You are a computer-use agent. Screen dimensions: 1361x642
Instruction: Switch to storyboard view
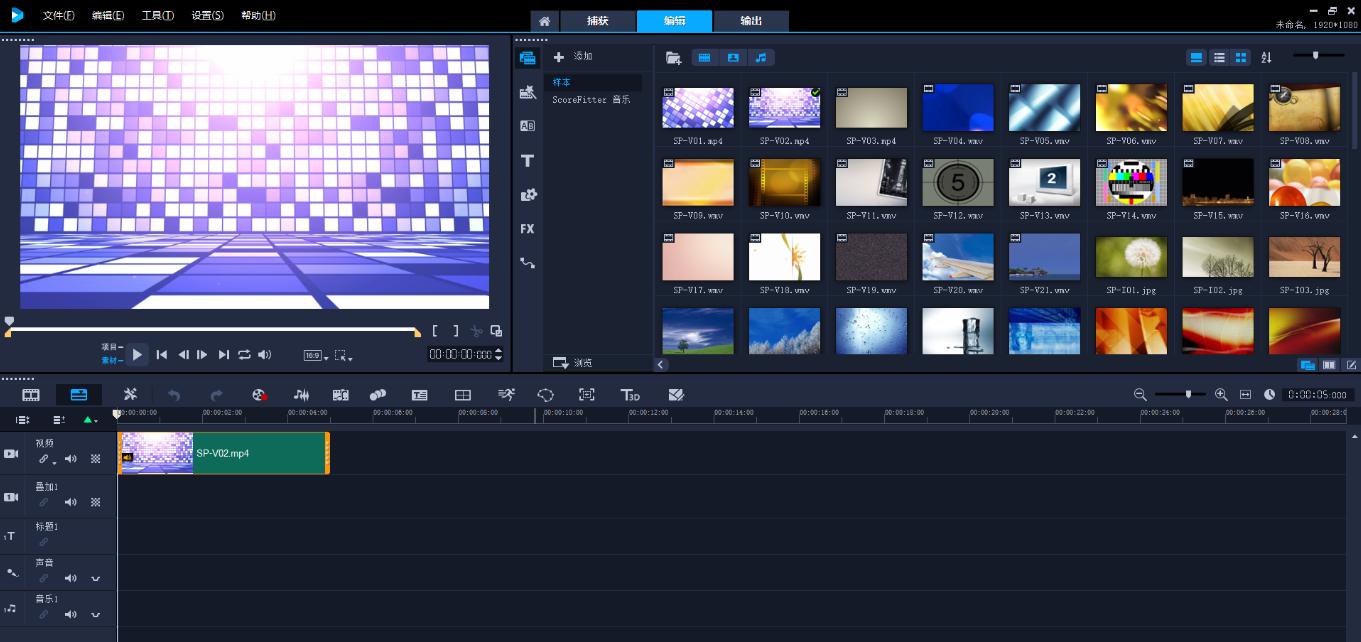(x=31, y=395)
